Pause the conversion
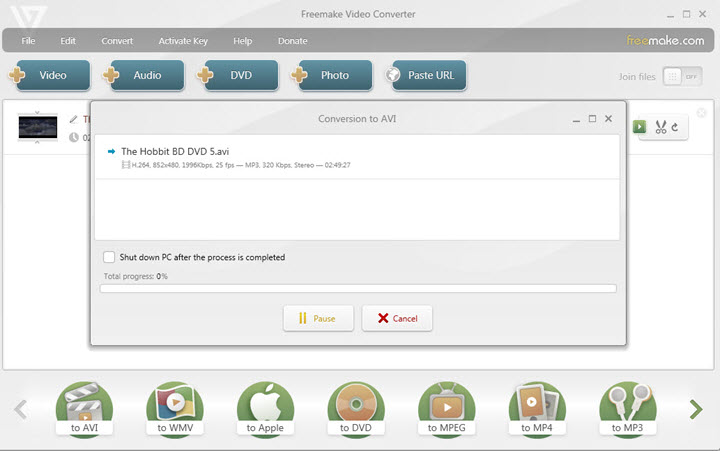Viewport: 720px width, 451px height. tap(318, 318)
